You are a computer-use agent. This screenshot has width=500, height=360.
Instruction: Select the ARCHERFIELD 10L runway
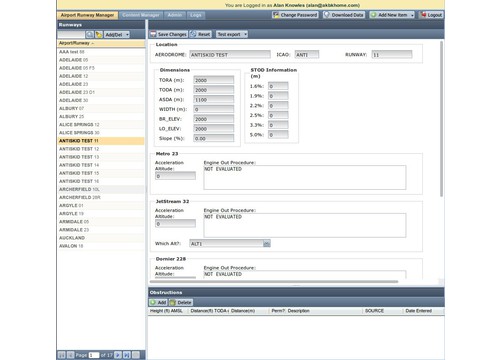[101, 189]
